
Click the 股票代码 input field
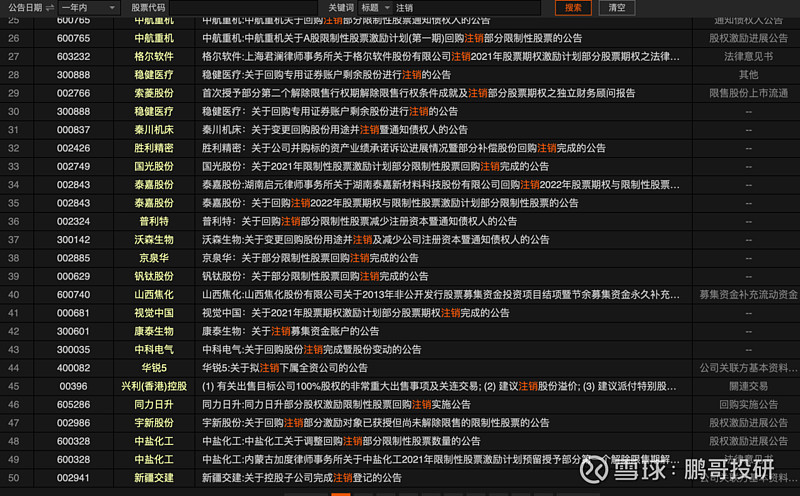click(x=243, y=8)
